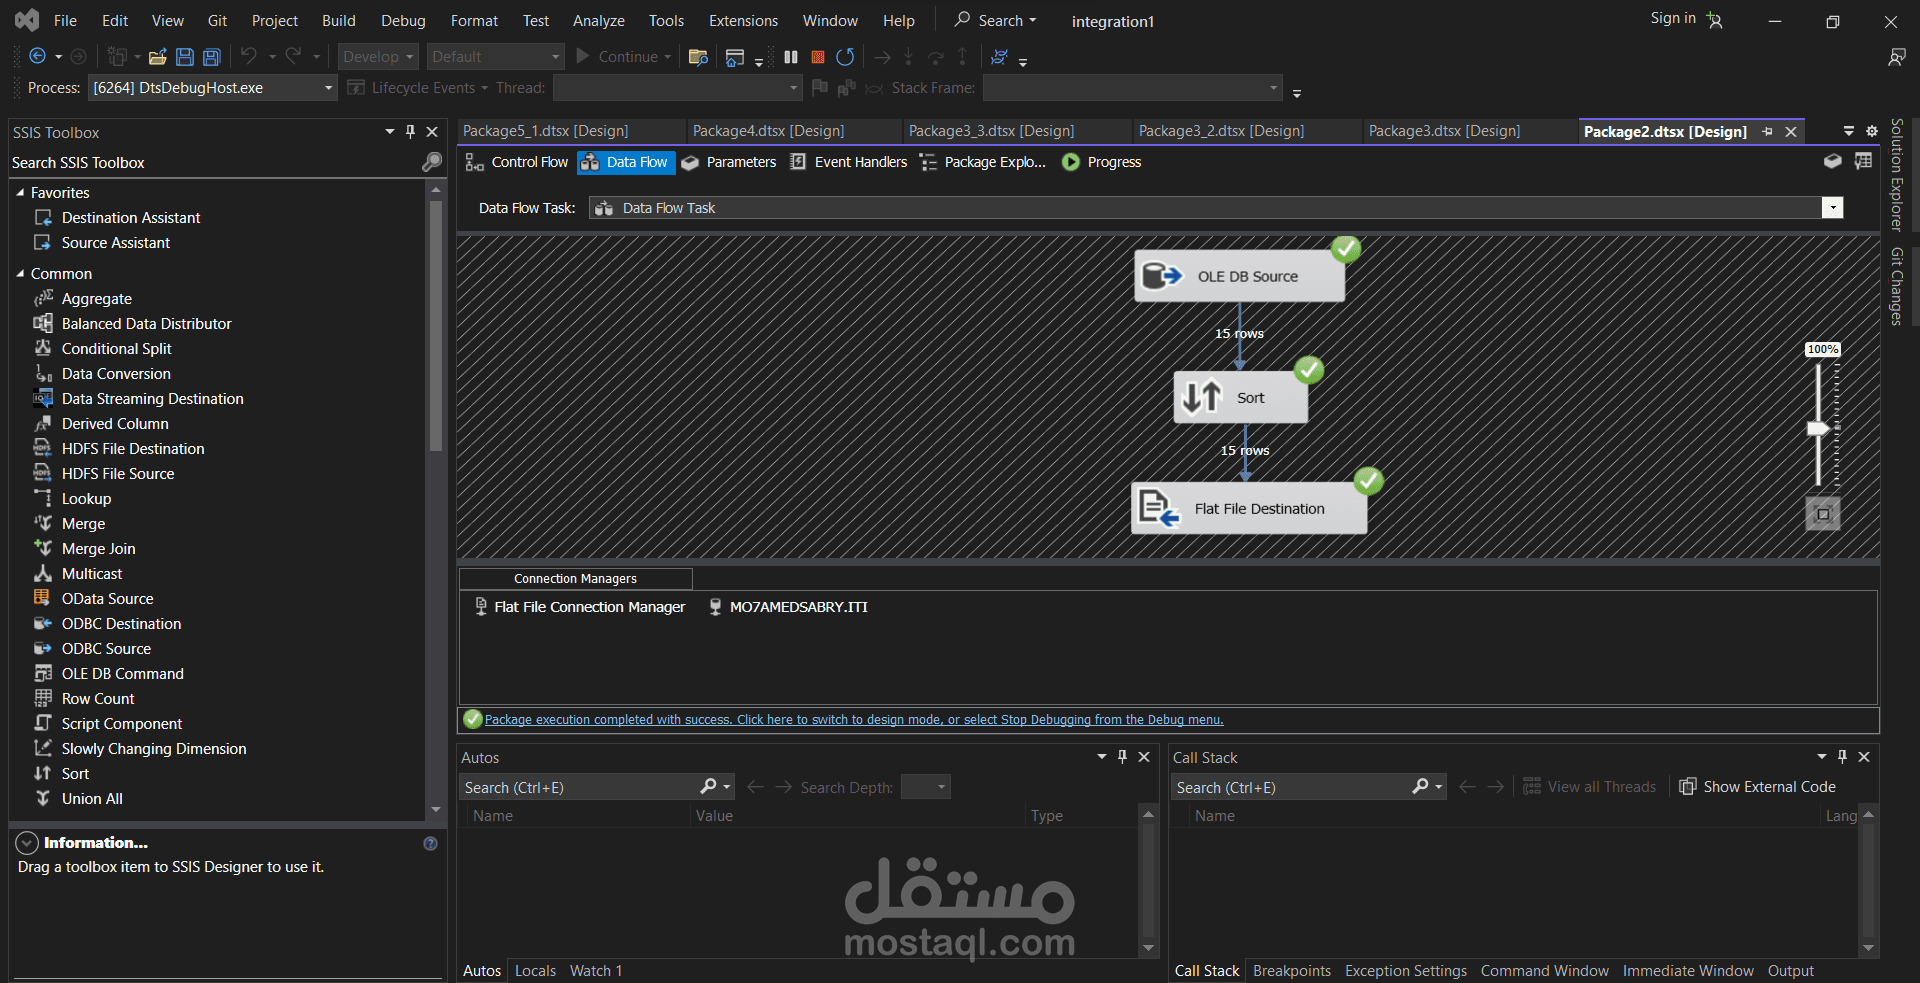This screenshot has height=983, width=1920.
Task: Close the SSIS Toolbox panel
Action: (x=432, y=132)
